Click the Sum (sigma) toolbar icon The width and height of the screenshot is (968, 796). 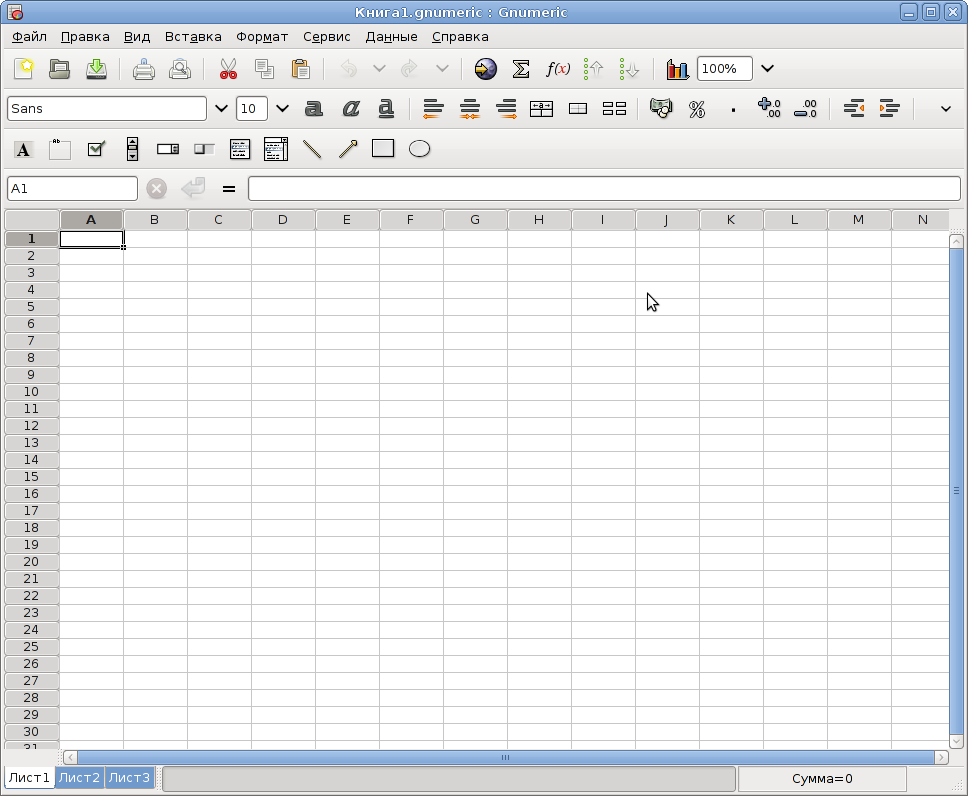coord(521,69)
